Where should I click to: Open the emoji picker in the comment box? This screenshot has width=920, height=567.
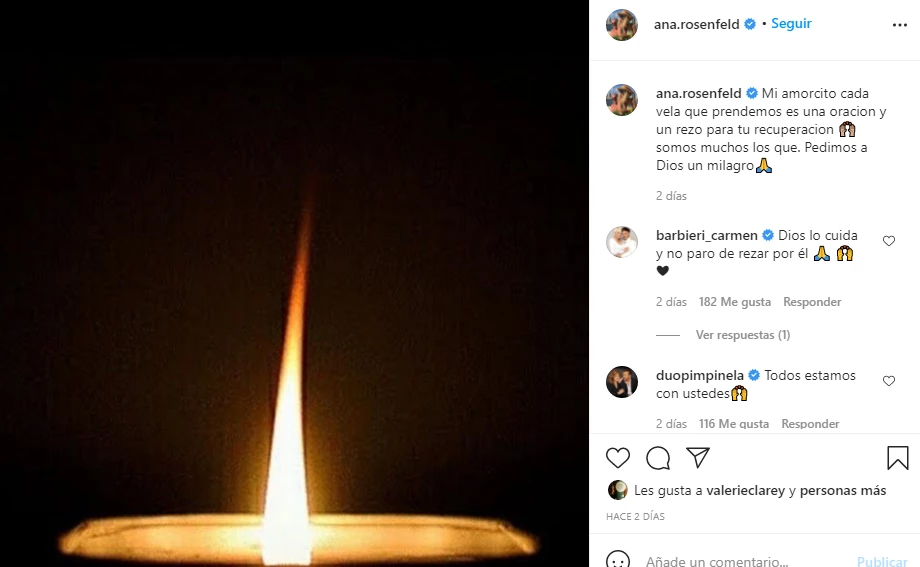619,561
